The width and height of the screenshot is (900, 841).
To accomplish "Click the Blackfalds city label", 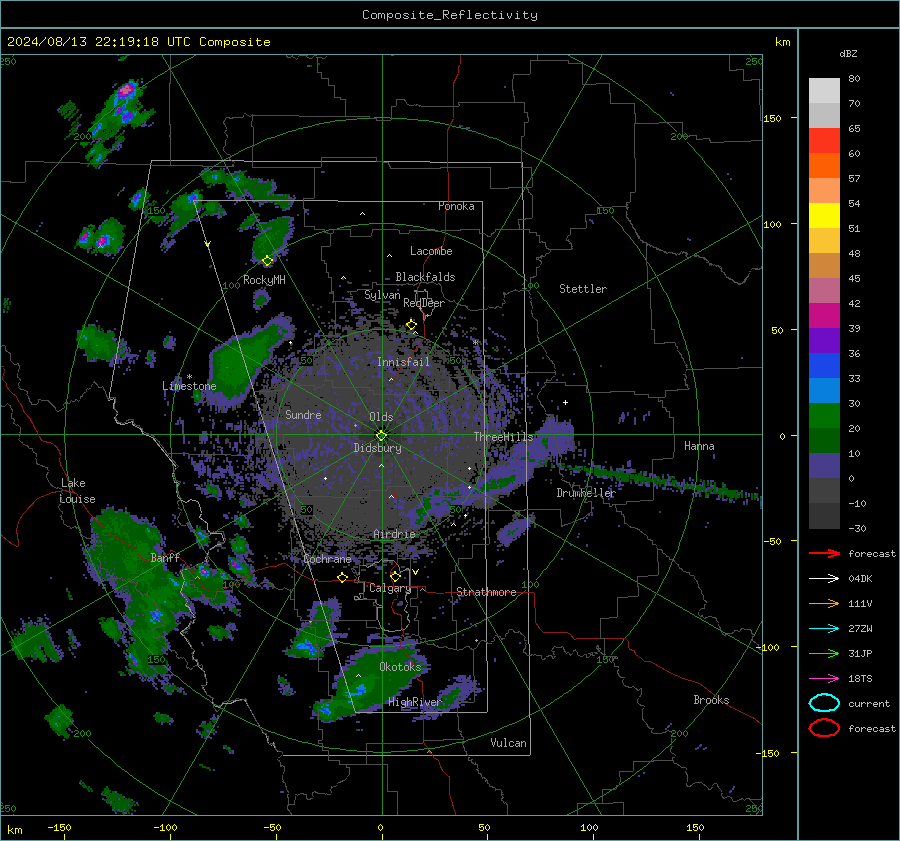I will point(425,277).
